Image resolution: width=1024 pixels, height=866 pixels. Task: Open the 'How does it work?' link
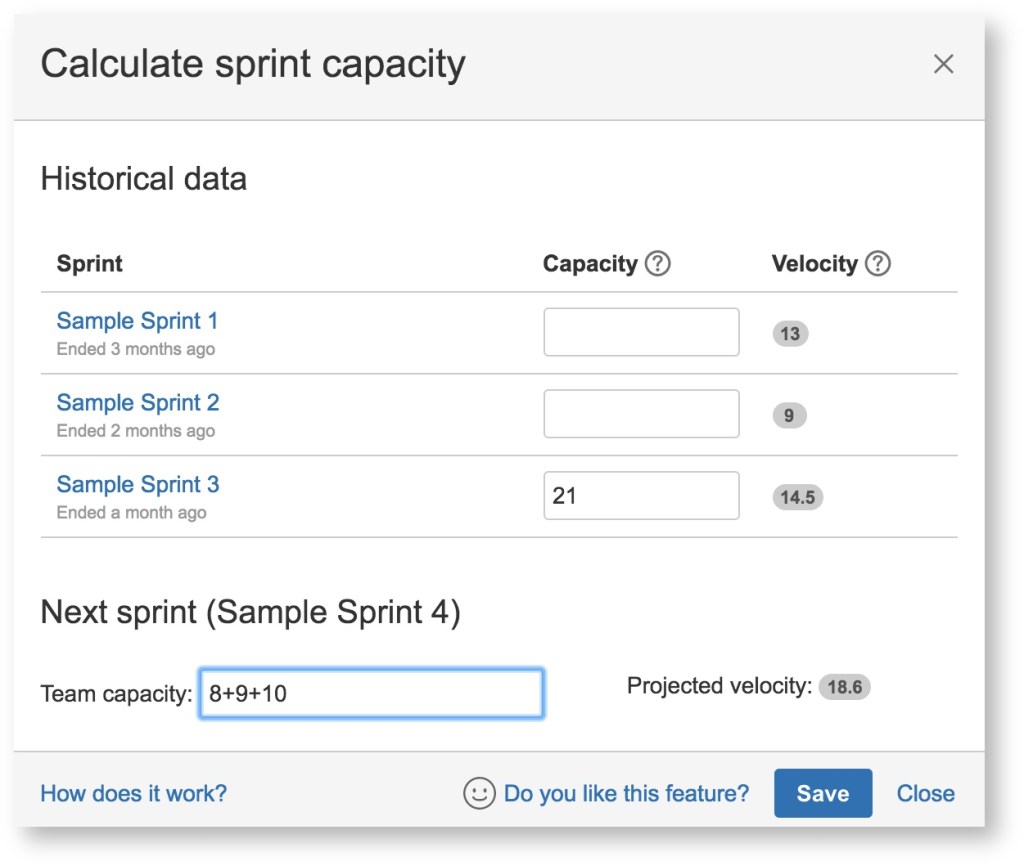point(133,793)
